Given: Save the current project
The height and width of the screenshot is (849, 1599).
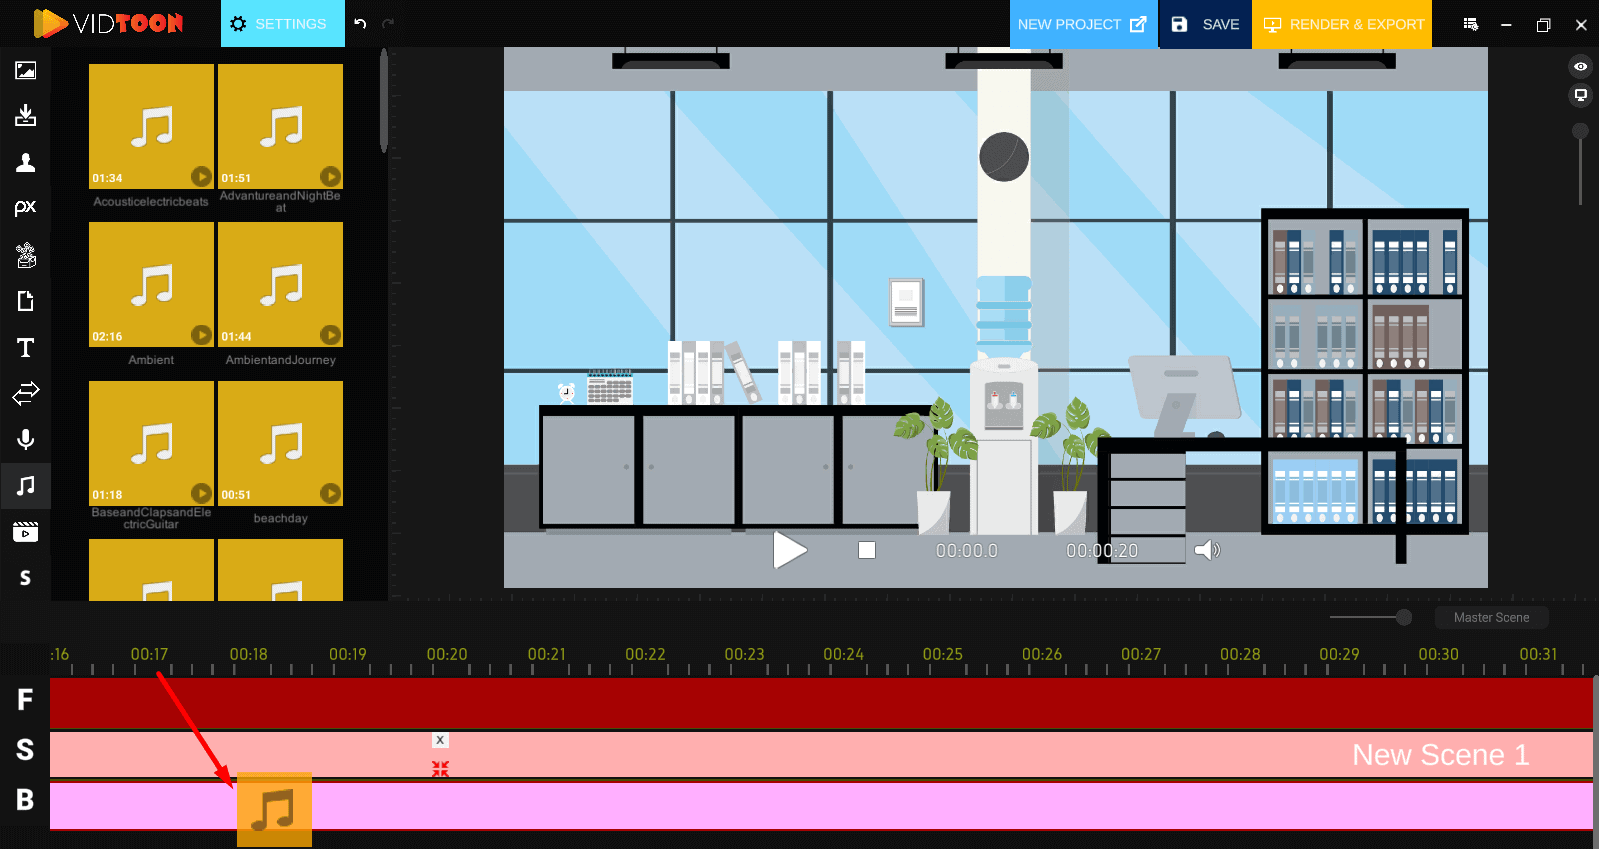Looking at the screenshot, I should pyautogui.click(x=1205, y=24).
